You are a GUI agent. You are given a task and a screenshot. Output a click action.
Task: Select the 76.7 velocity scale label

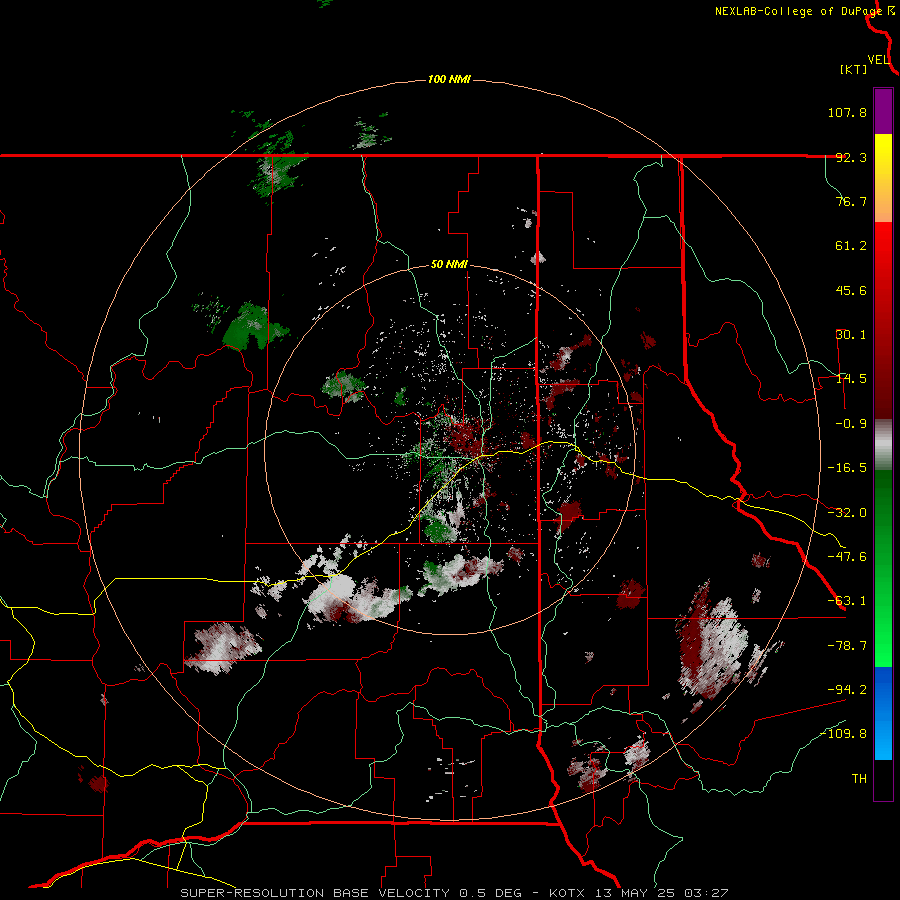pos(851,201)
